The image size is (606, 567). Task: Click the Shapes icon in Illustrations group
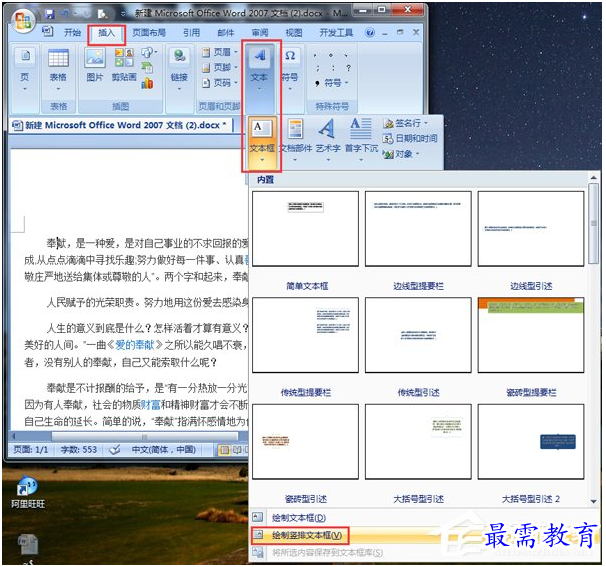(x=149, y=52)
